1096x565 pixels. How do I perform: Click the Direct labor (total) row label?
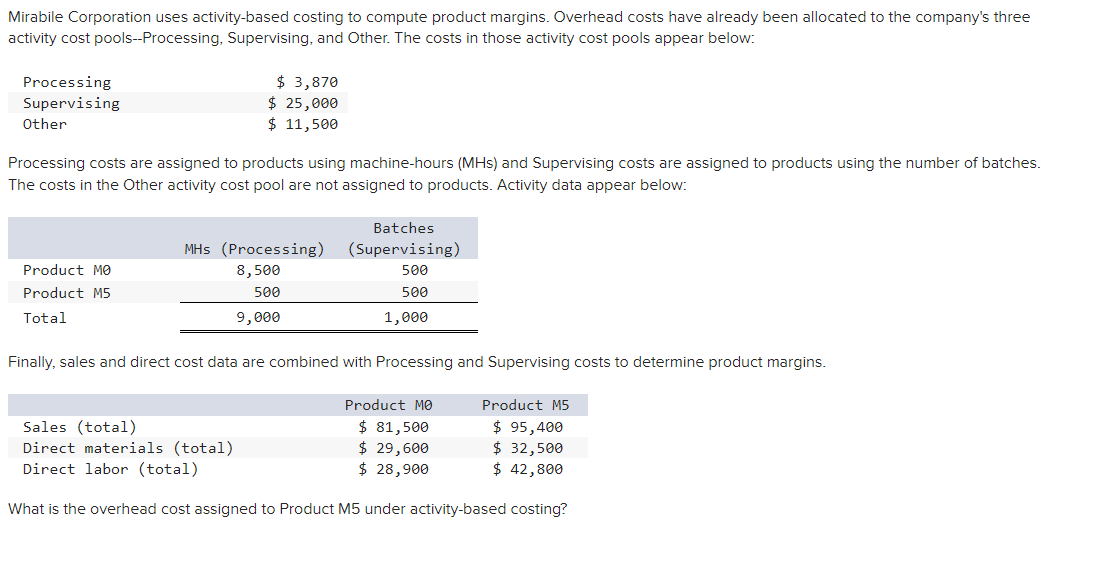(111, 469)
